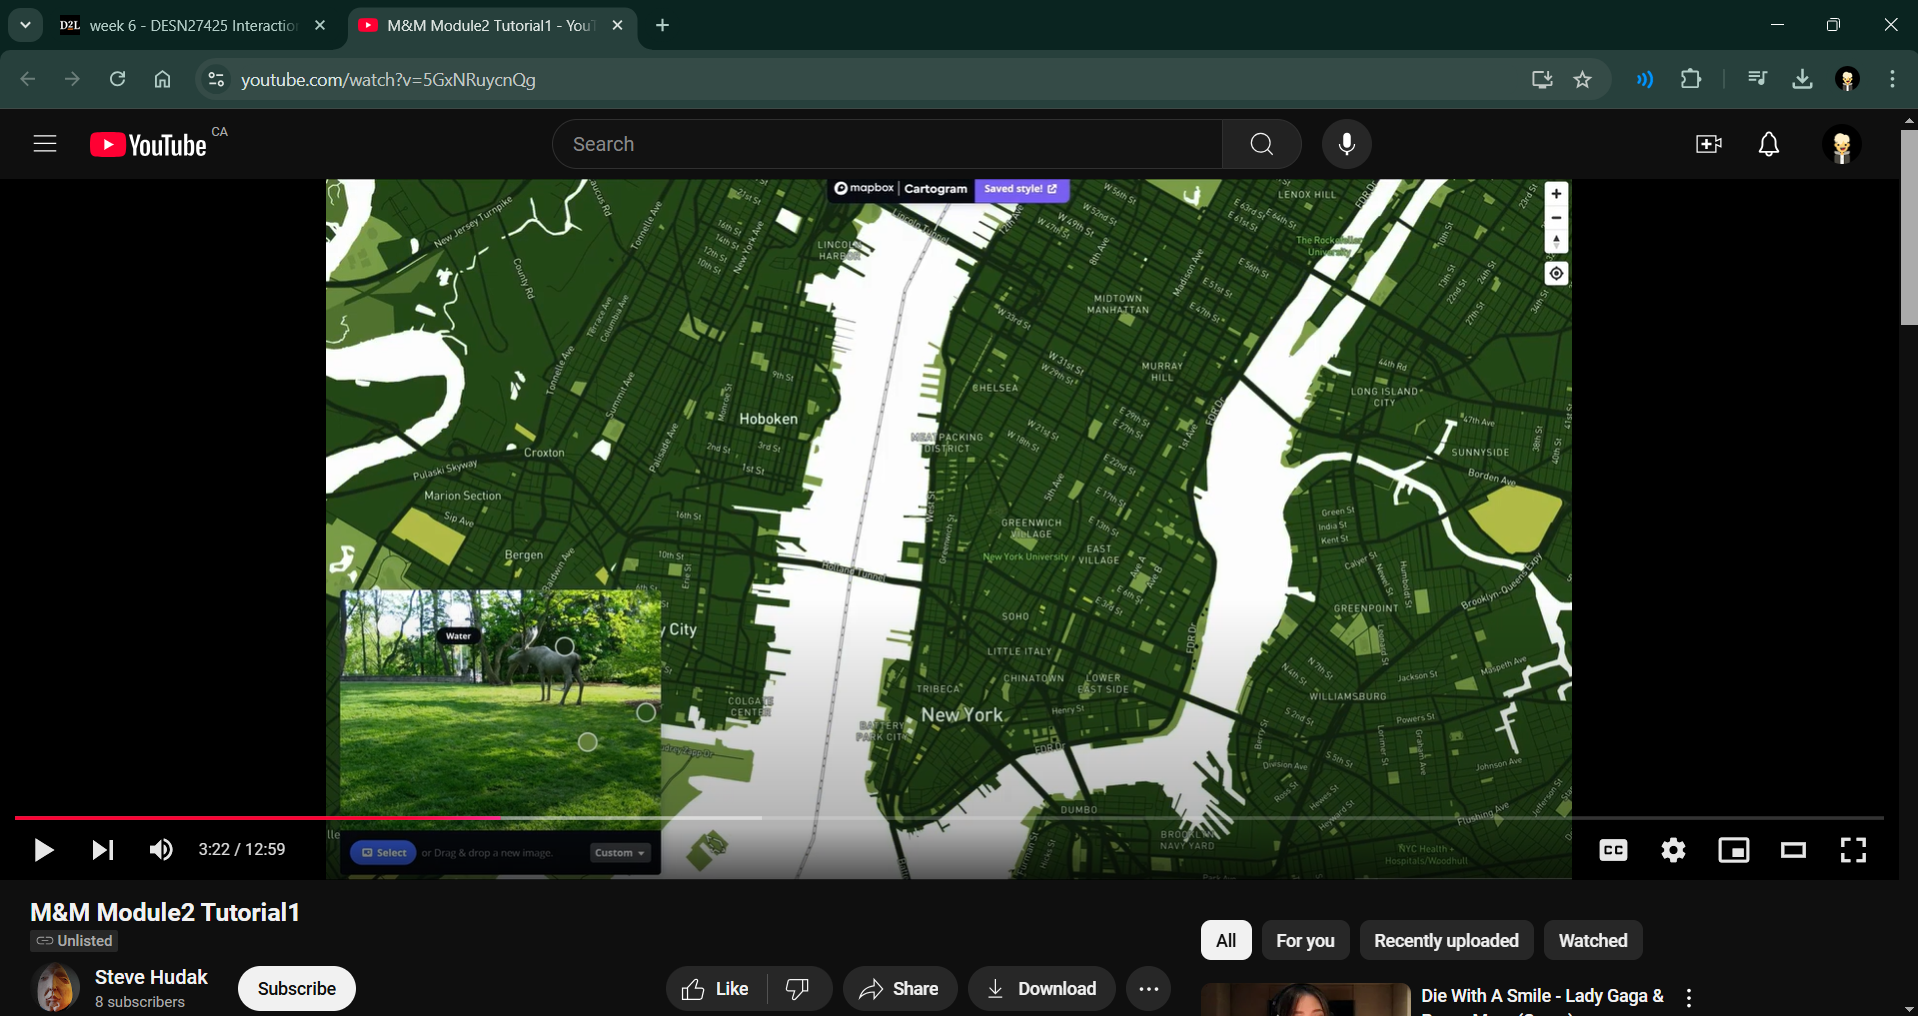Open the Create video menu
The image size is (1918, 1016).
coord(1709,144)
